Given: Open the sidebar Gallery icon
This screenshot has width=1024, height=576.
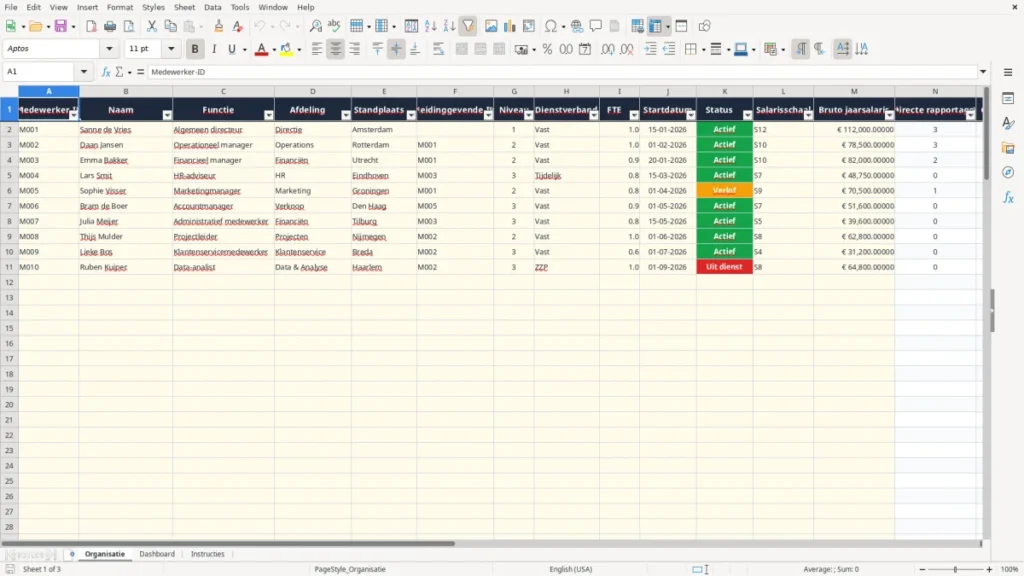Looking at the screenshot, I should click(1008, 148).
